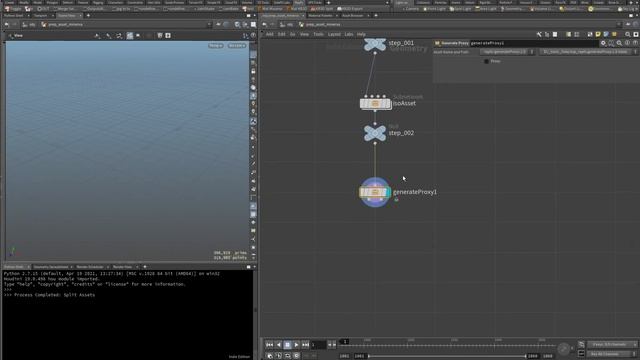Screen dimensions: 640x360
Task: Click the Point Light shelf tool
Action: pyautogui.click(x=434, y=9)
